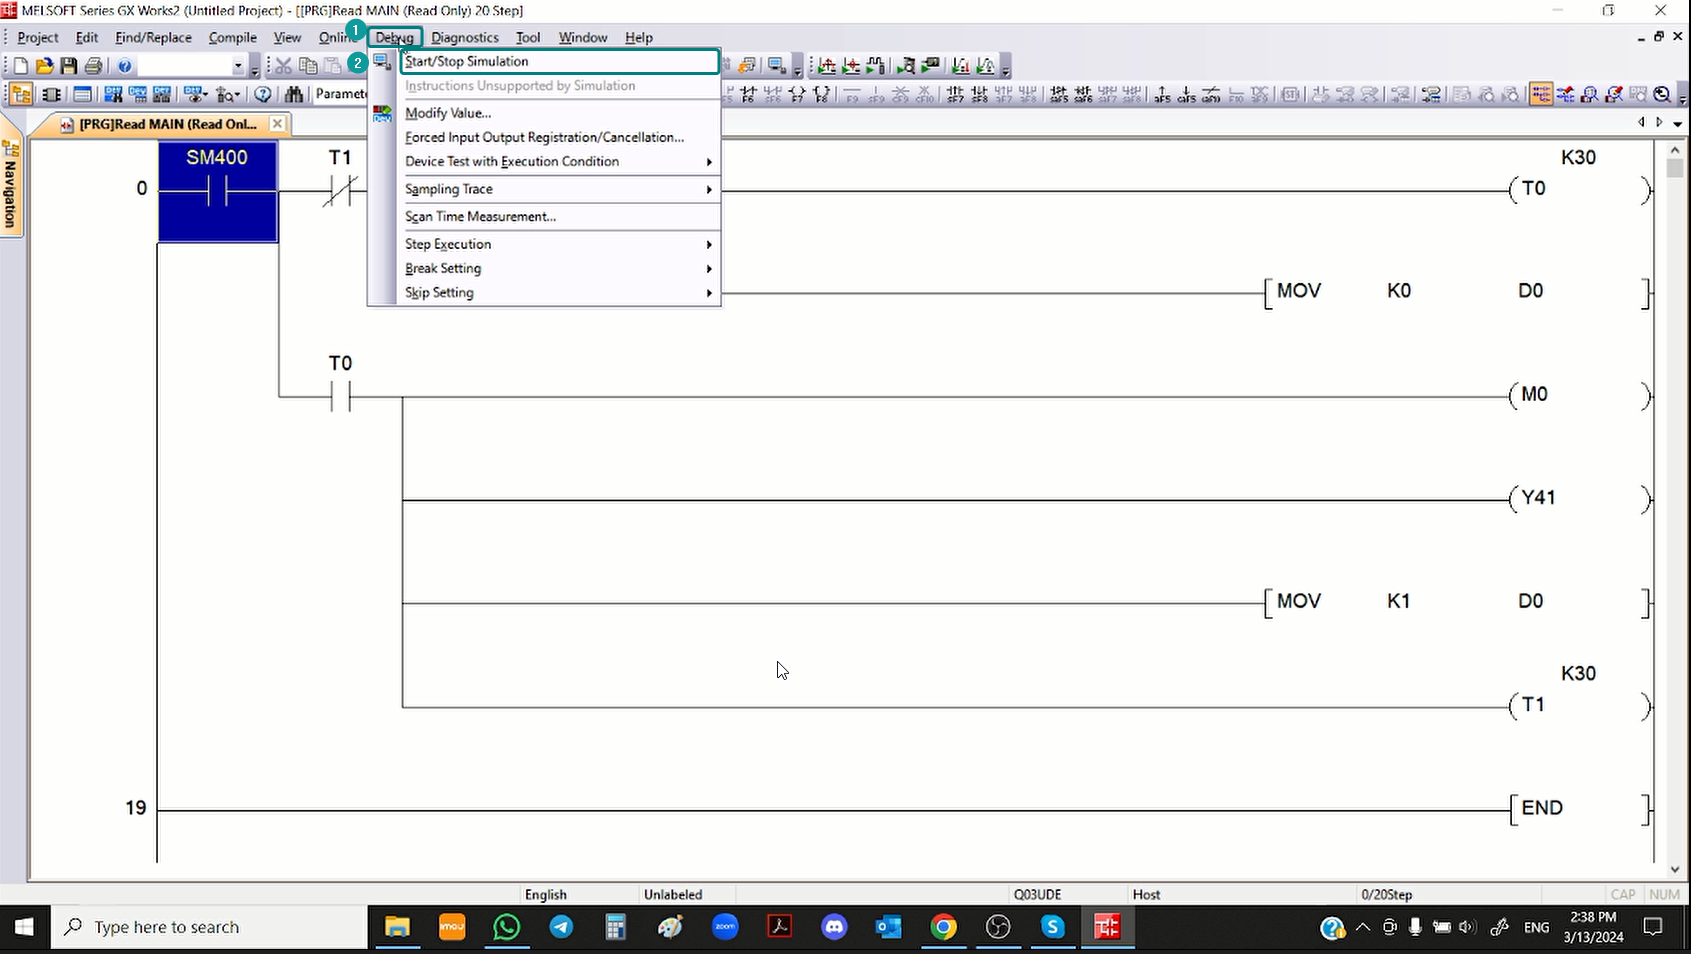
Task: Toggle the Navigation window toolbar button
Action: click(21, 94)
